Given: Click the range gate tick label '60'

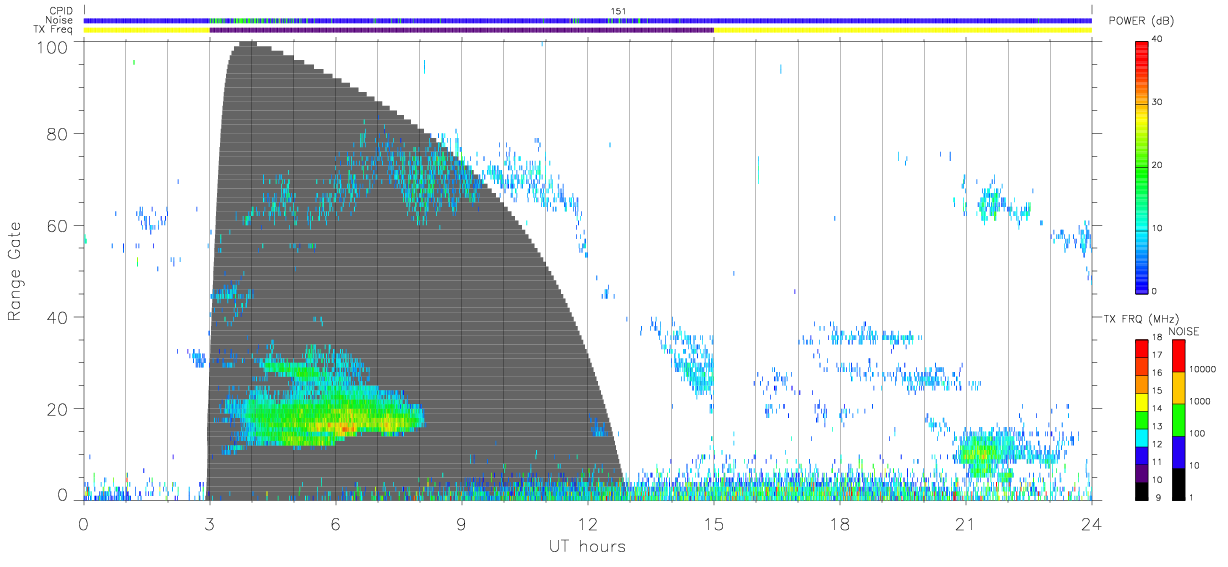Looking at the screenshot, I should (58, 226).
